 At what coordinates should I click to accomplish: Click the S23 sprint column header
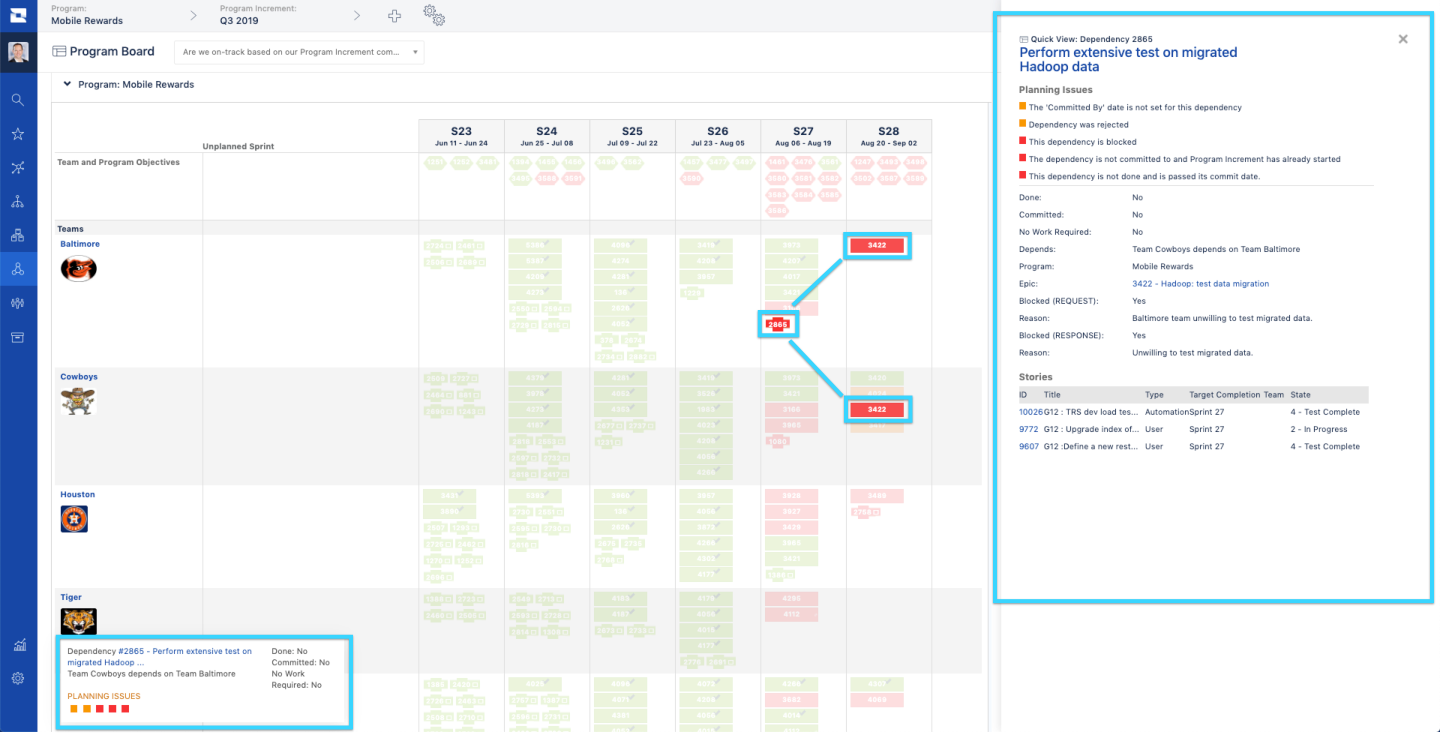(x=461, y=136)
